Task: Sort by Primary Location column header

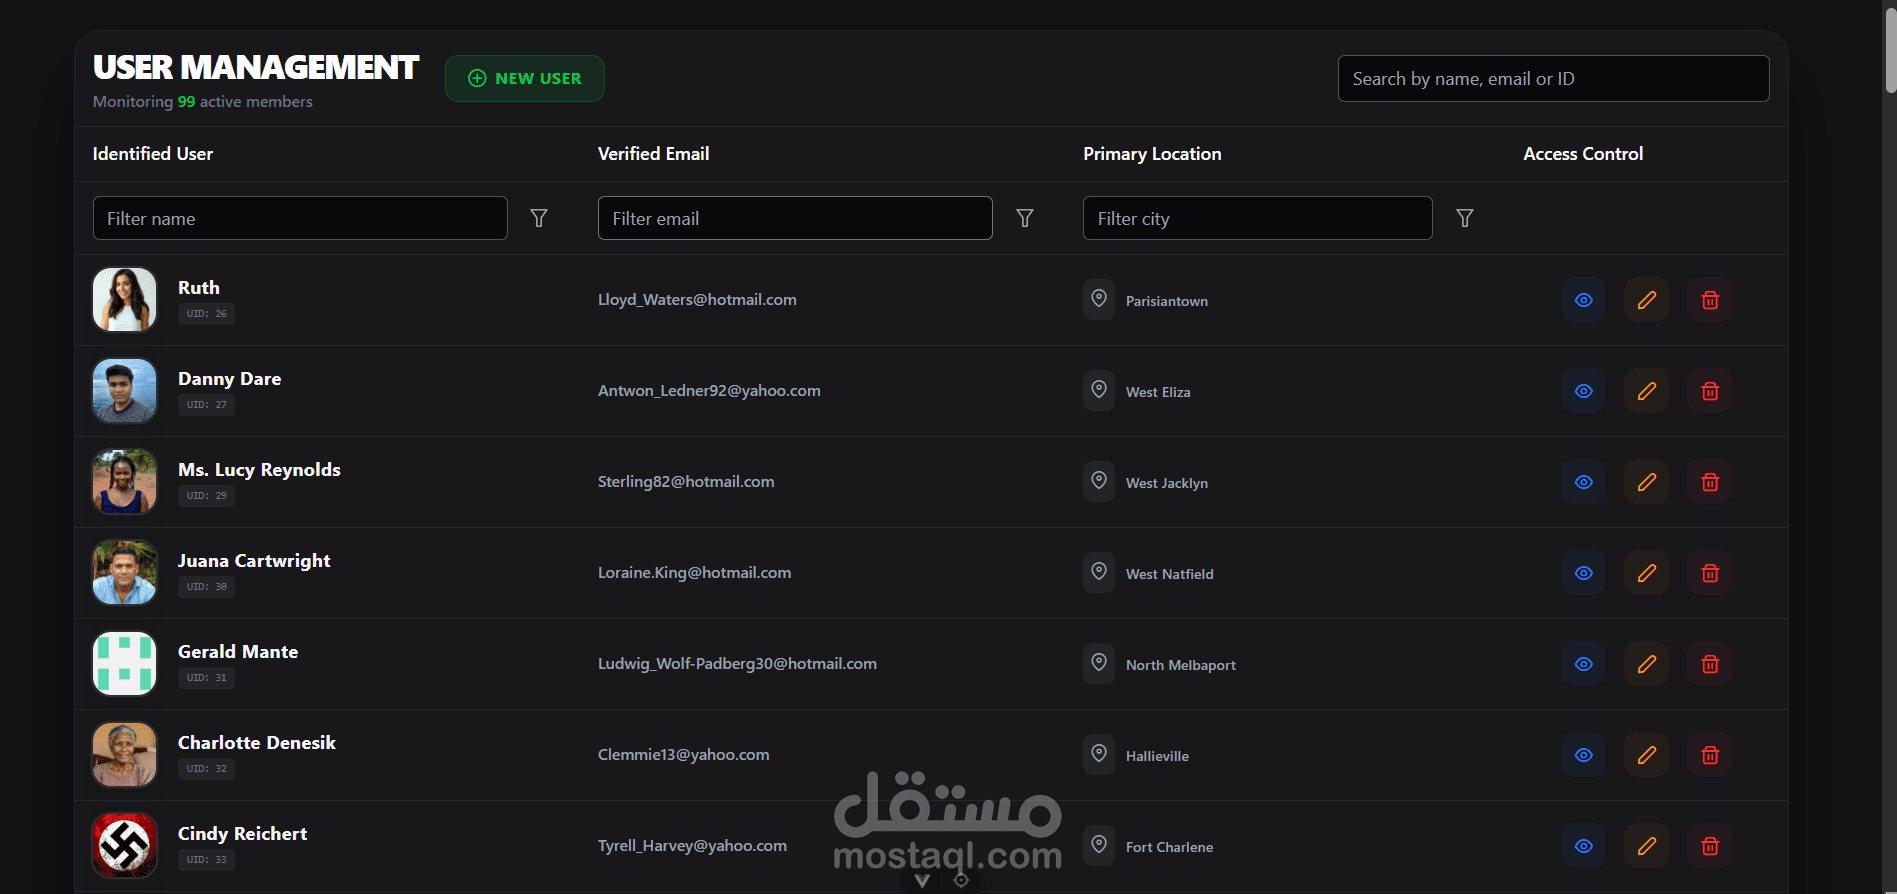Action: point(1152,154)
